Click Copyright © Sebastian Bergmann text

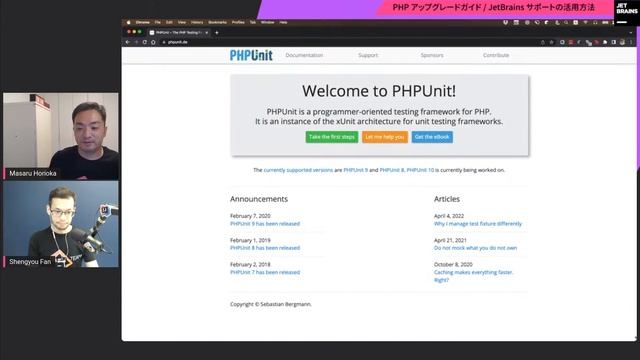pyautogui.click(x=271, y=304)
